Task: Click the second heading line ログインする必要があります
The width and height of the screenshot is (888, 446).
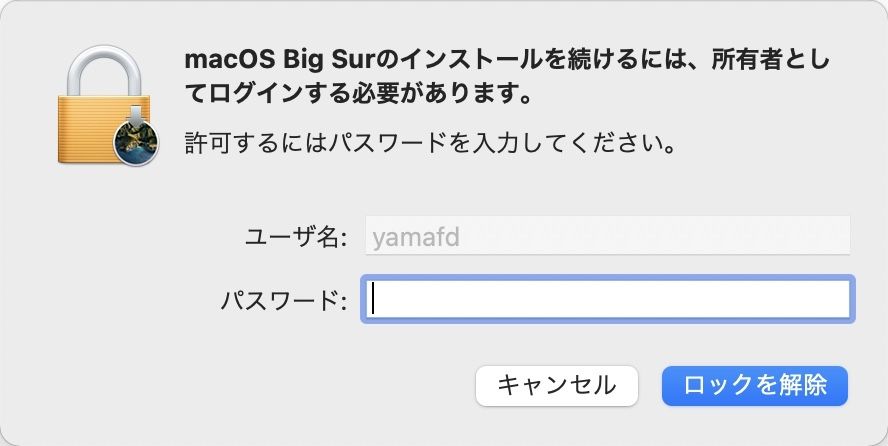Action: pos(358,92)
